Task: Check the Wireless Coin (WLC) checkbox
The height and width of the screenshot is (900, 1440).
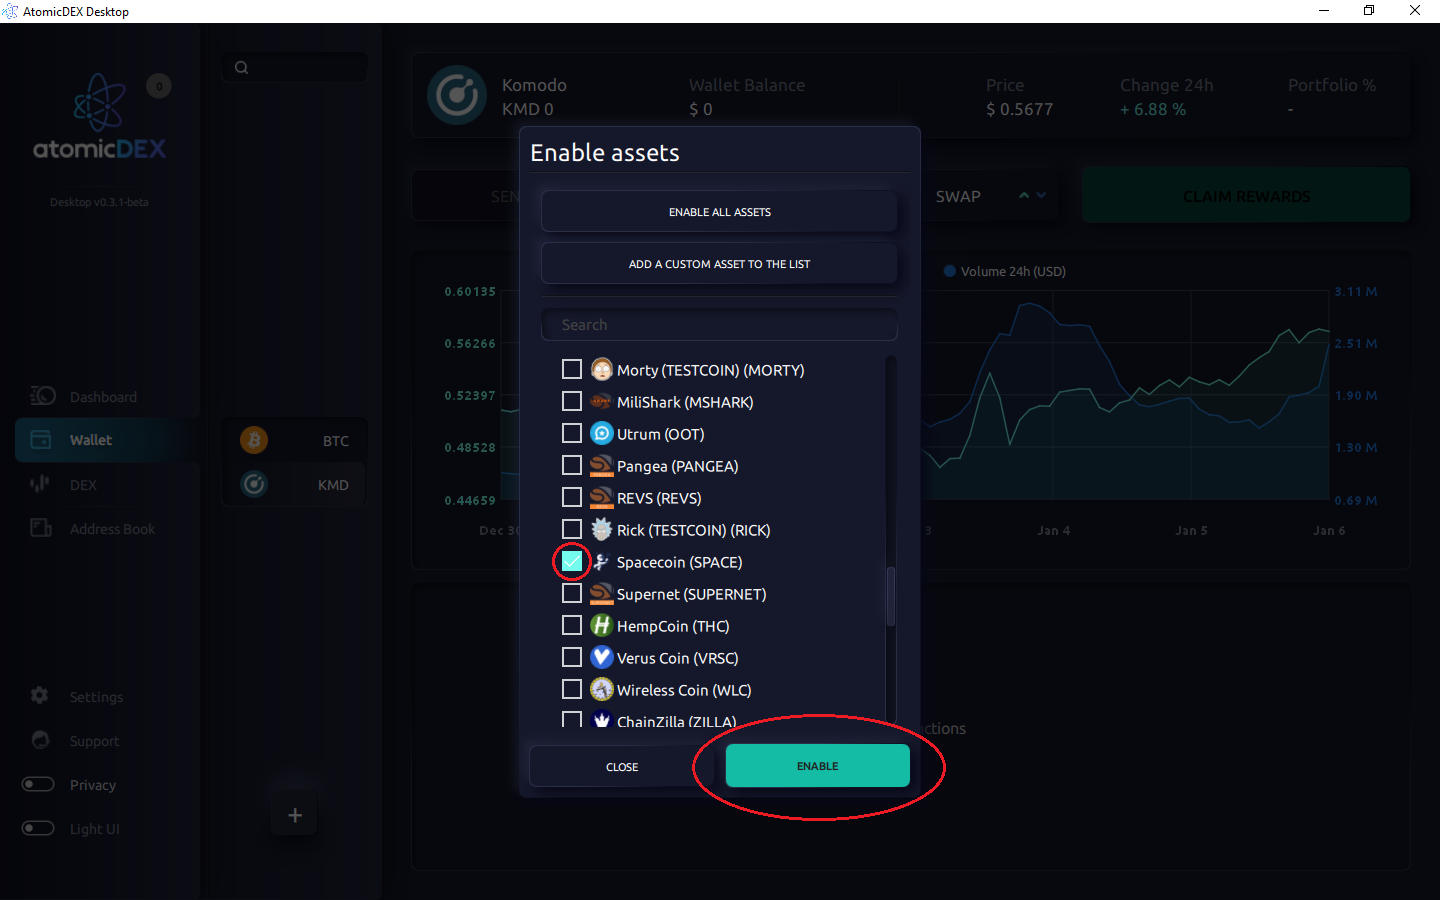Action: [572, 690]
